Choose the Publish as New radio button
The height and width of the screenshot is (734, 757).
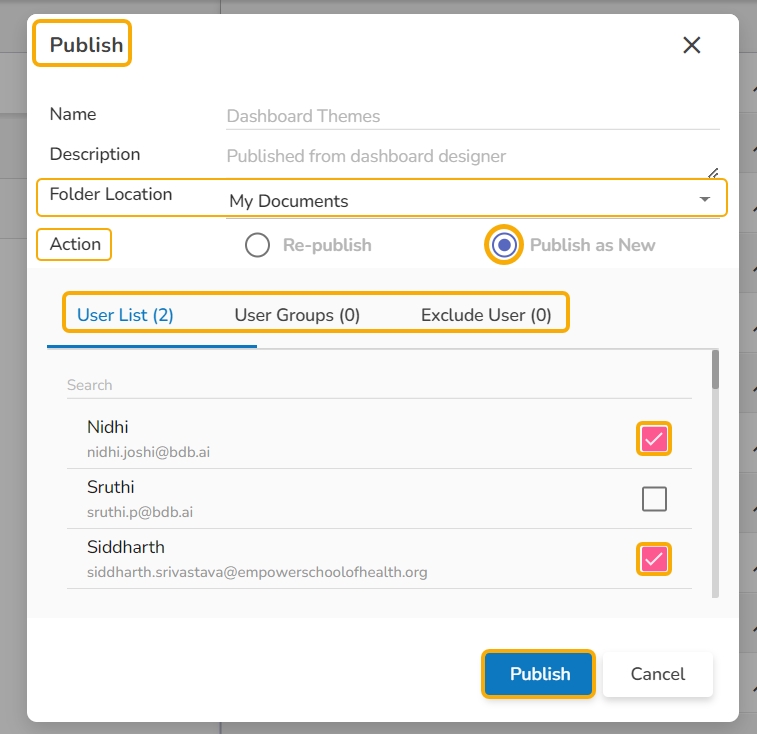(x=505, y=245)
